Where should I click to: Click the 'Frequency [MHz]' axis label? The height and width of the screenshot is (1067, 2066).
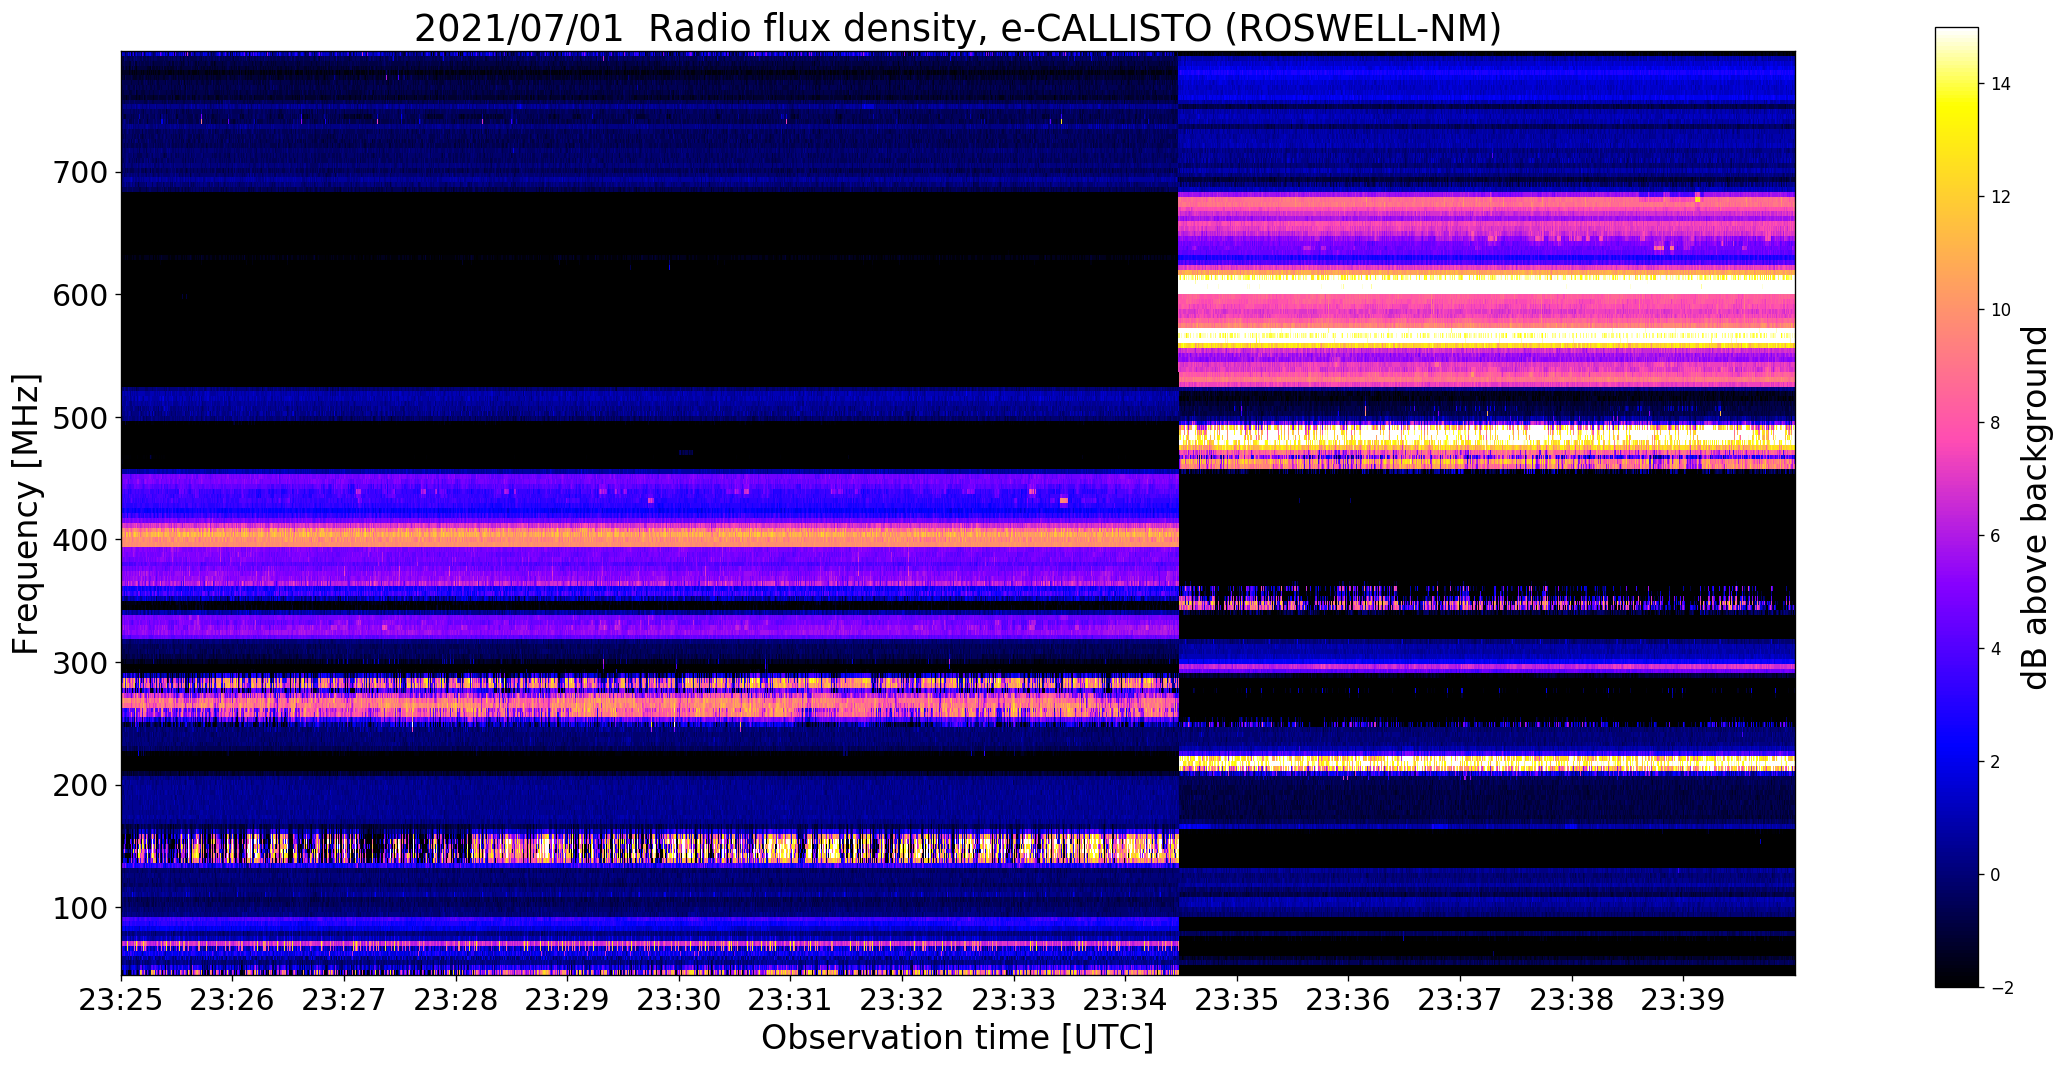26,514
